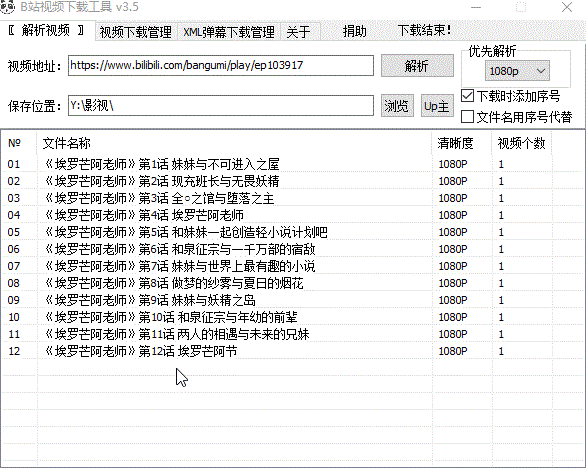
Task: Click the number cell 12
Action: point(14,351)
